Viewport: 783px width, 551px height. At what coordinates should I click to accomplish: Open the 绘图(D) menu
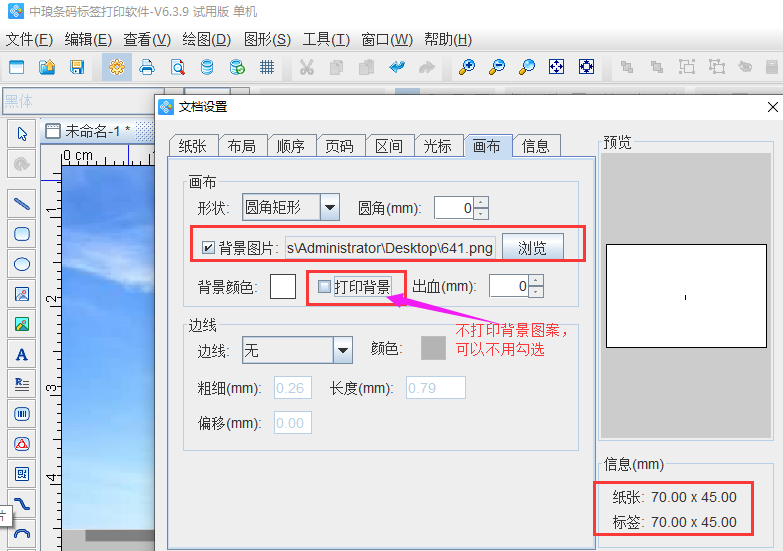coord(207,39)
